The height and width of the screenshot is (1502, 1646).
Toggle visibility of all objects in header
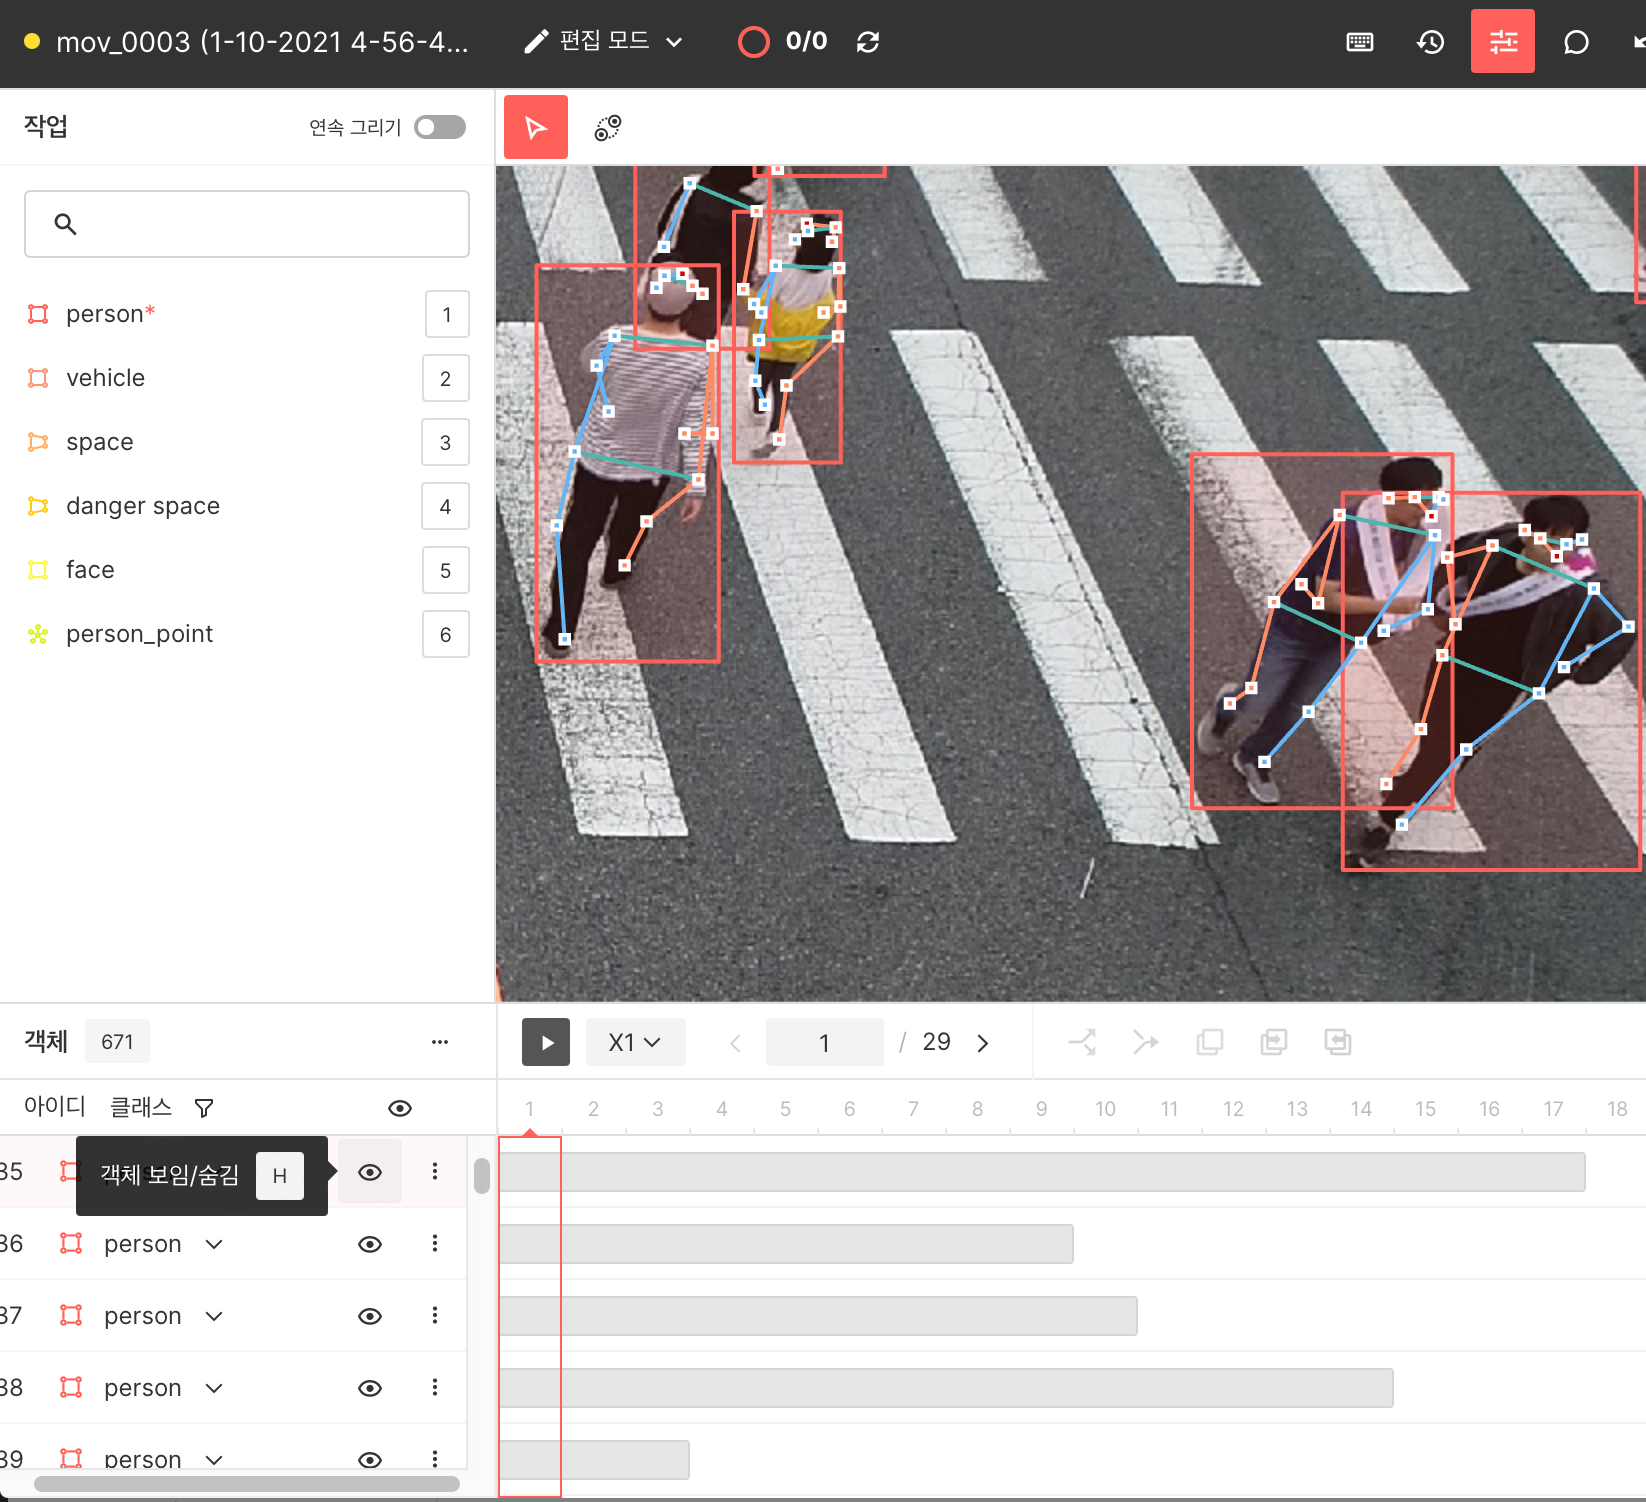[x=400, y=1108]
